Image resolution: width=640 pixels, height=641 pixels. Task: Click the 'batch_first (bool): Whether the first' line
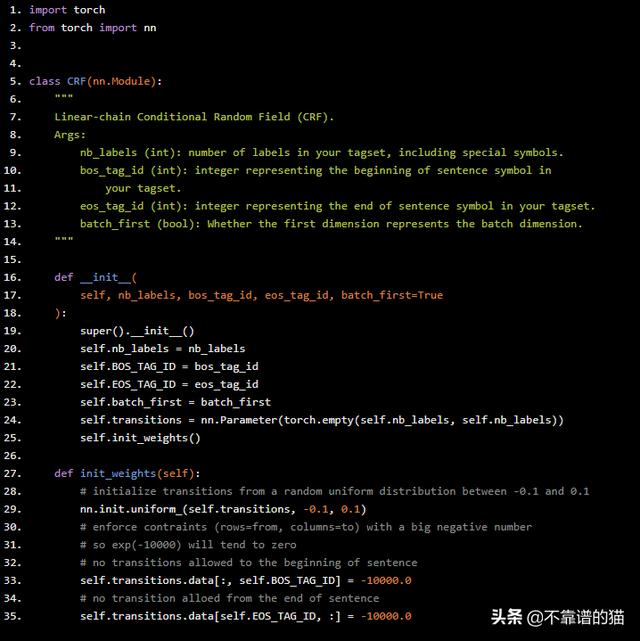tap(331, 224)
